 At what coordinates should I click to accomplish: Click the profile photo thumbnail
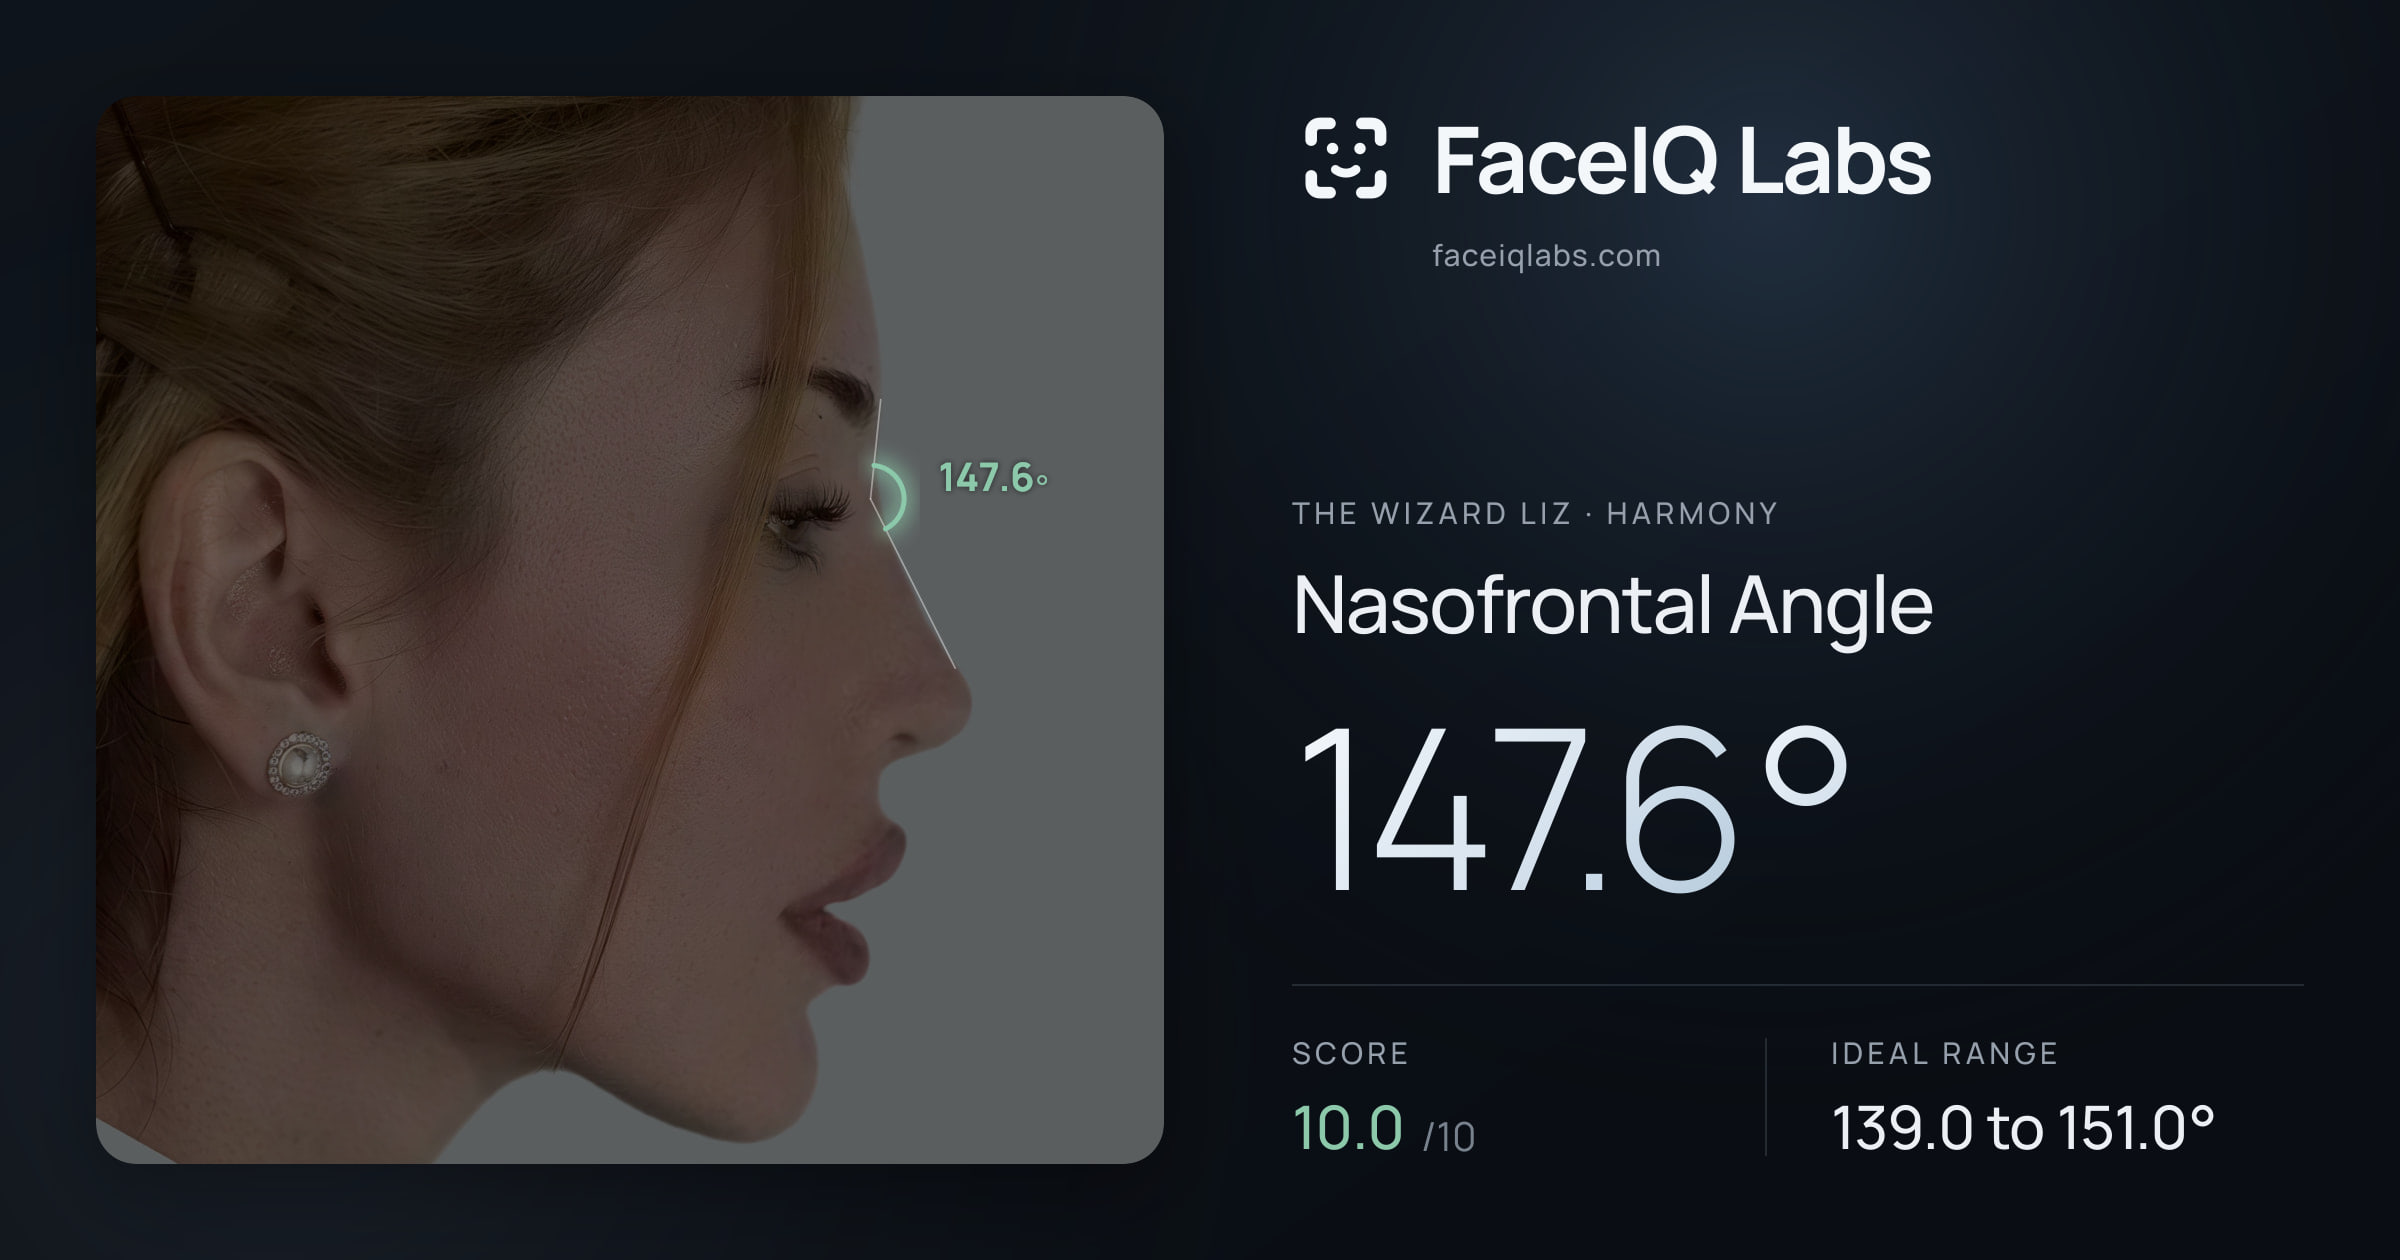click(x=630, y=630)
